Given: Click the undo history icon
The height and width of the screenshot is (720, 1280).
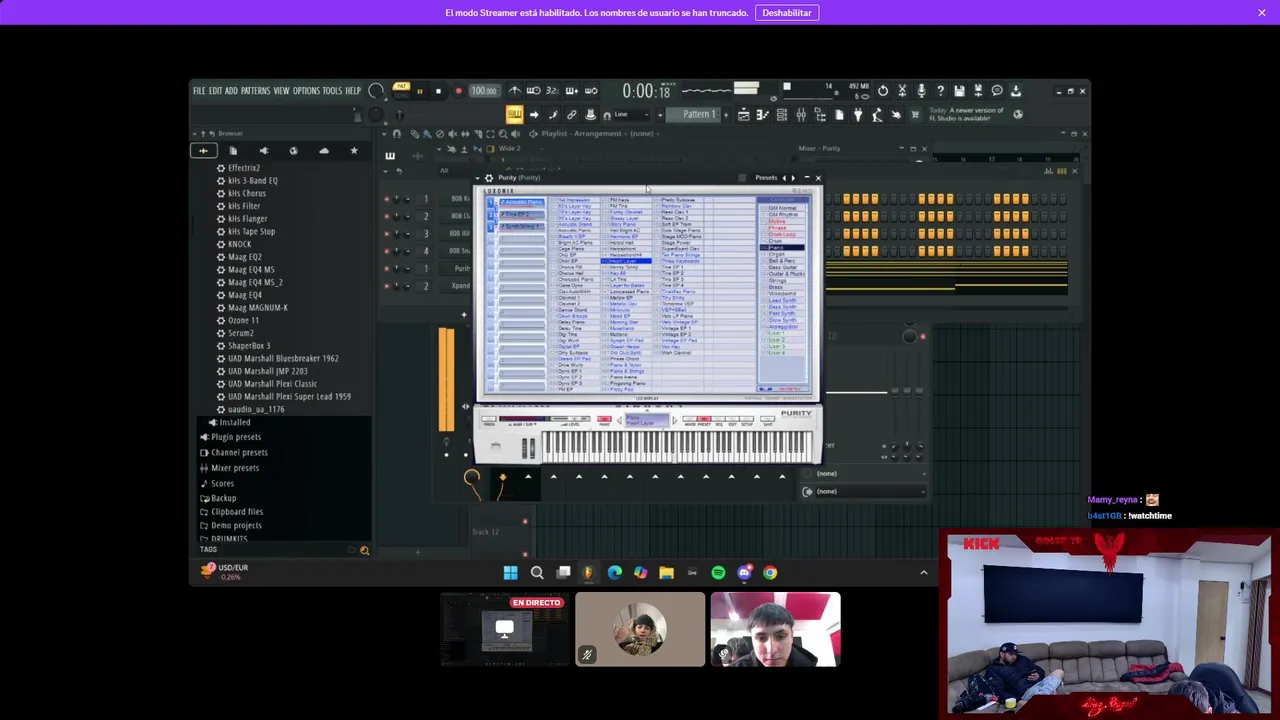Looking at the screenshot, I should pyautogui.click(x=883, y=91).
